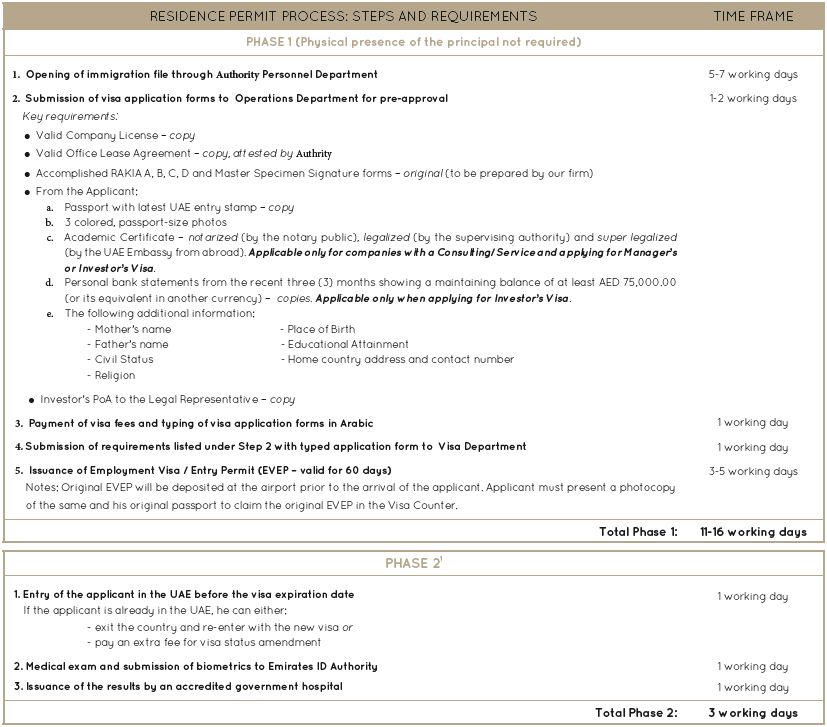Viewport: 827px width, 727px height.
Task: Click step 2 Medical exam and biometrics submission
Action: pos(195,666)
